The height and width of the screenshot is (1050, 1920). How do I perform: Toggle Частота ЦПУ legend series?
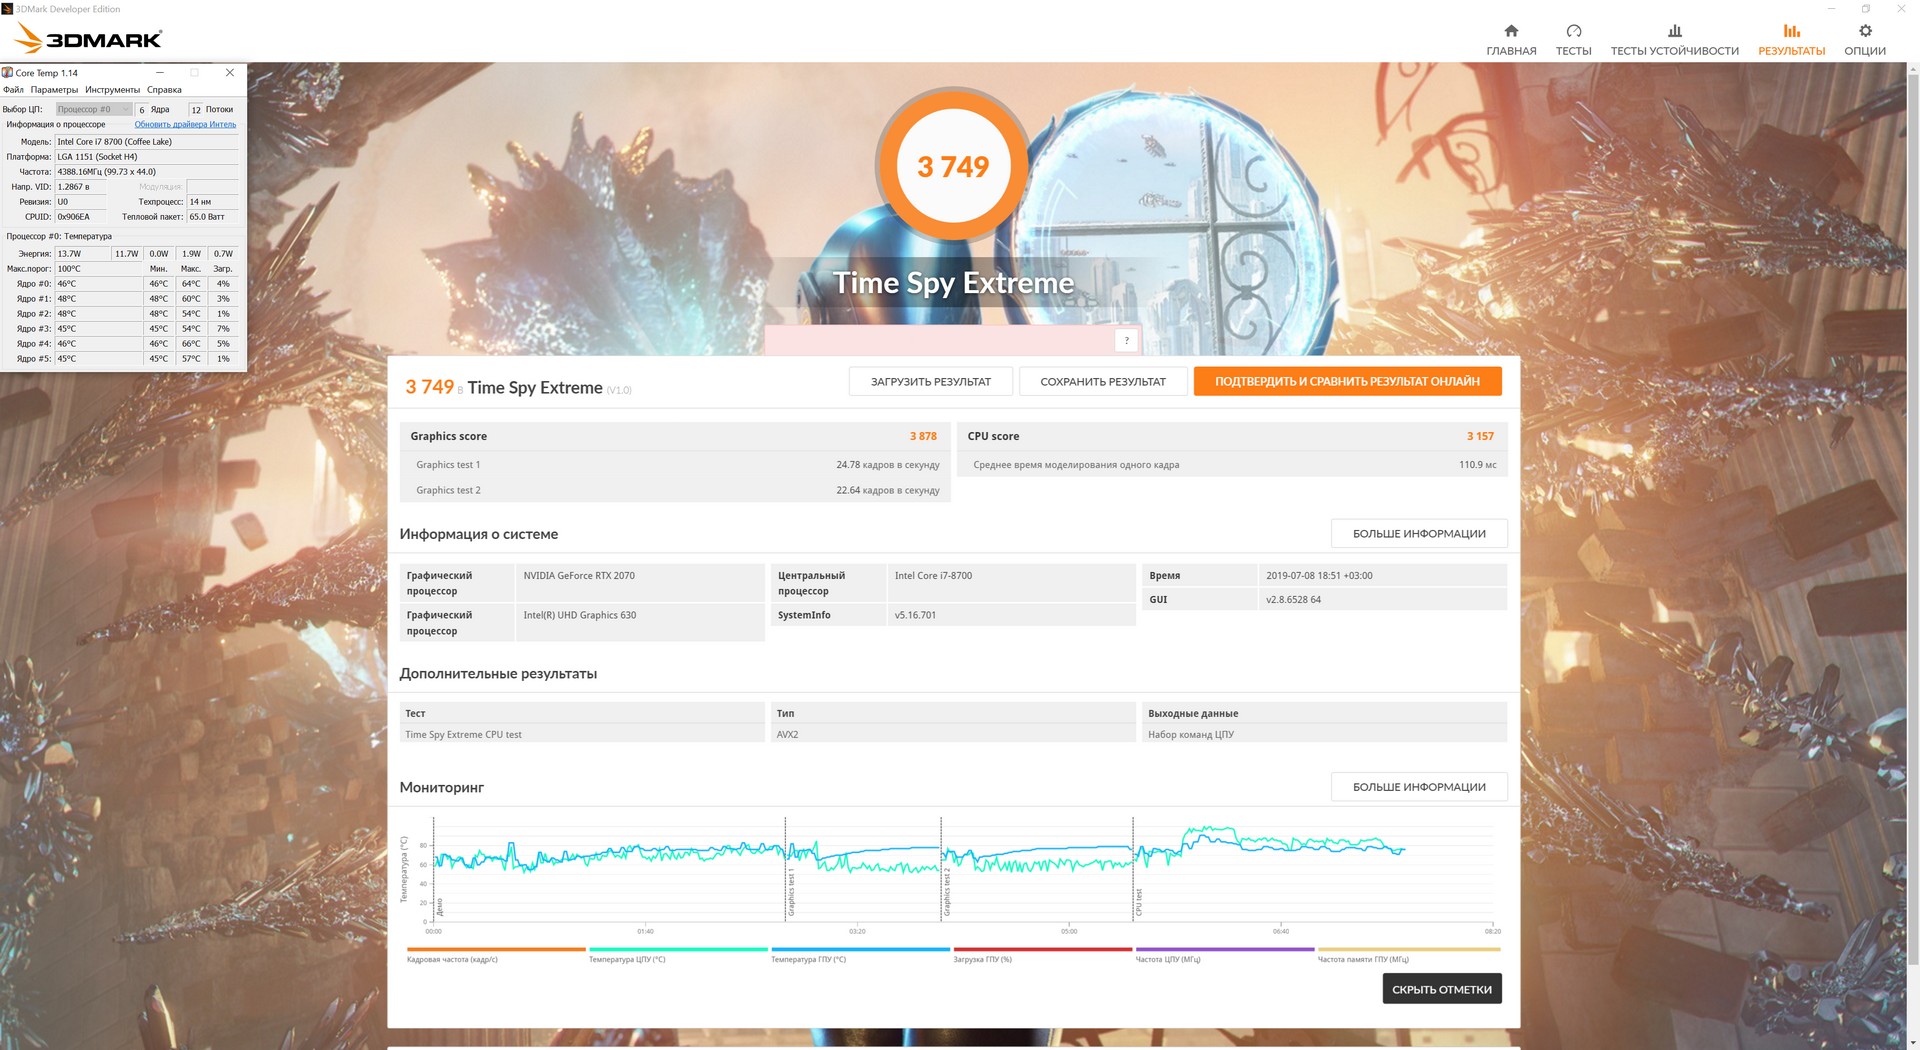click(x=1224, y=955)
